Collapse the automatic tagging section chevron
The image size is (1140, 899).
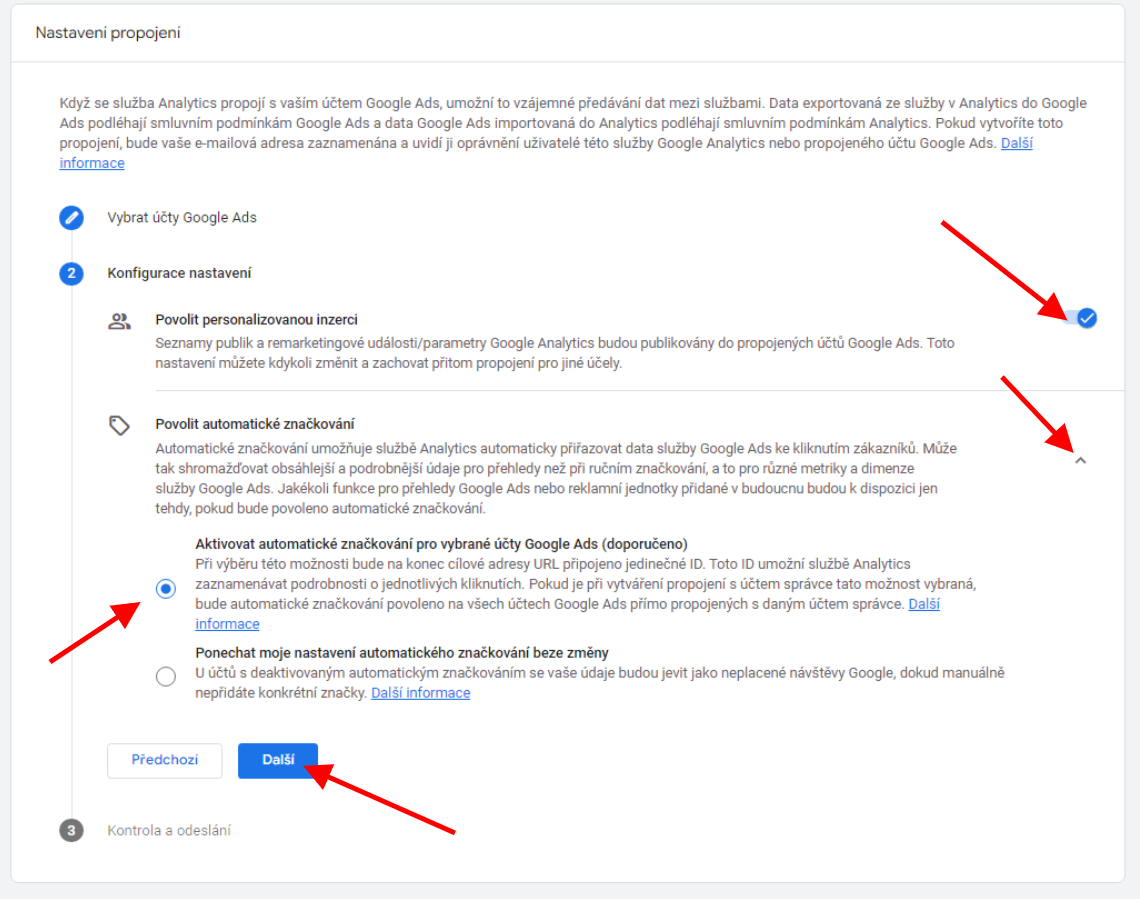pyautogui.click(x=1080, y=460)
